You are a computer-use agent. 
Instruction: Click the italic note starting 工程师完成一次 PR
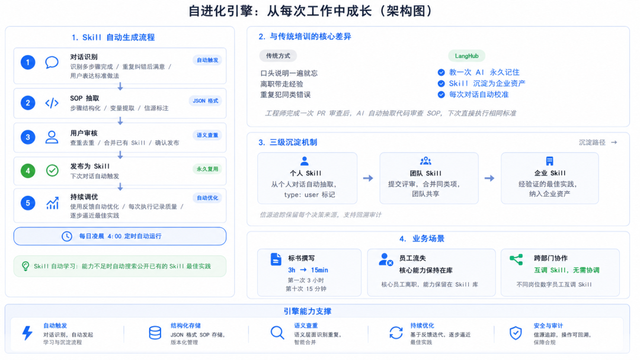pyautogui.click(x=391, y=113)
